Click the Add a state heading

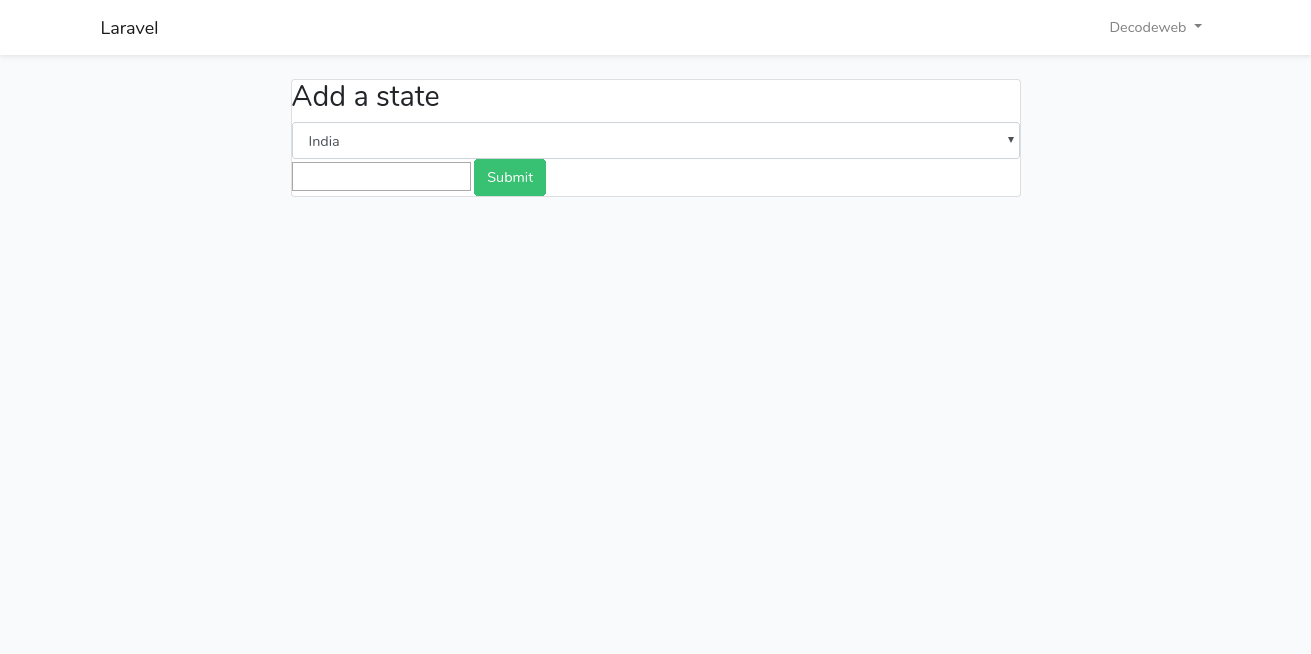[365, 96]
